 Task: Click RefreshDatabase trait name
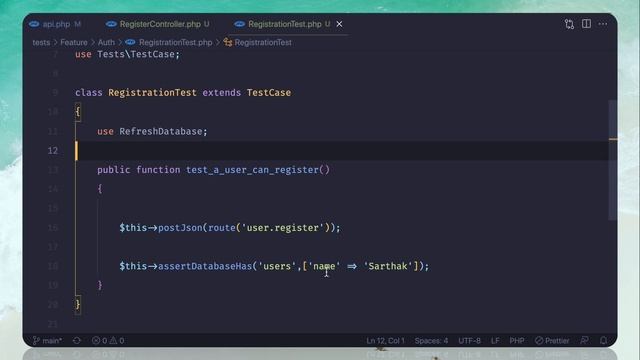click(161, 131)
